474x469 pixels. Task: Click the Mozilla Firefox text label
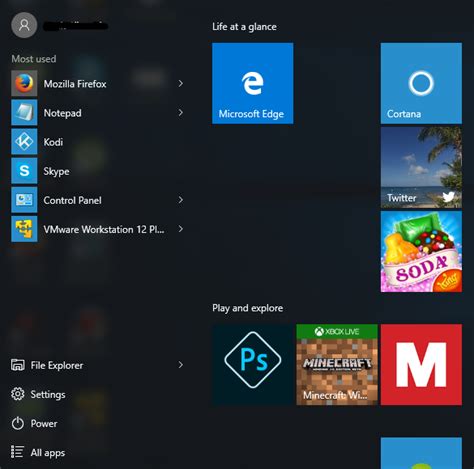coord(75,84)
